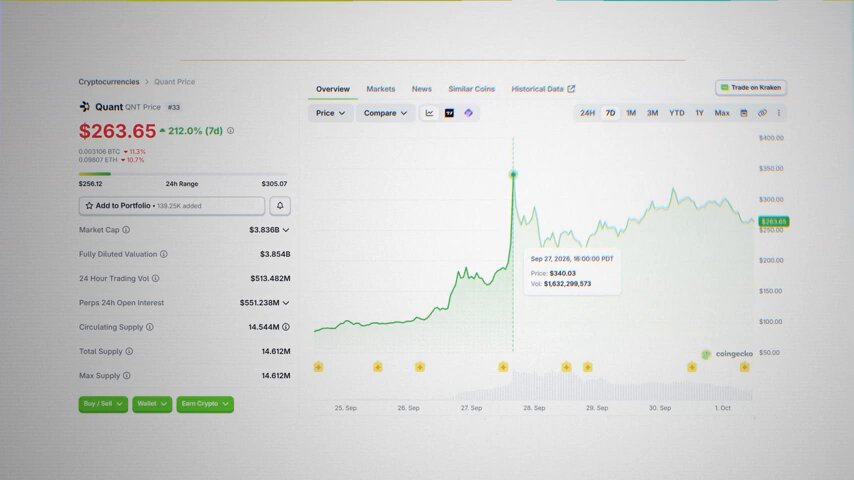Click the Add to Portfolio button
Viewport: 854px width, 480px height.
(172, 206)
